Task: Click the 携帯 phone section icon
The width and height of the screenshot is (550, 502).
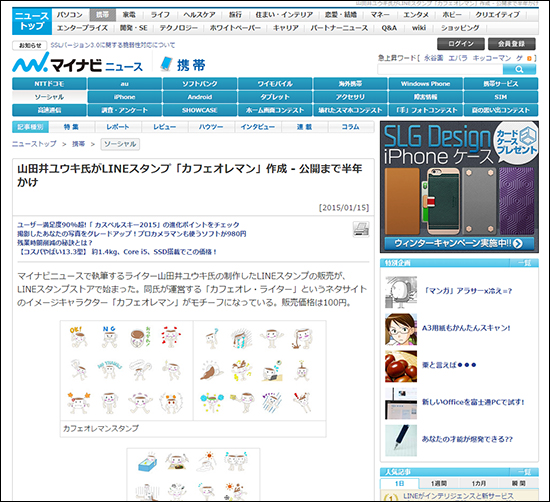Action: [166, 64]
